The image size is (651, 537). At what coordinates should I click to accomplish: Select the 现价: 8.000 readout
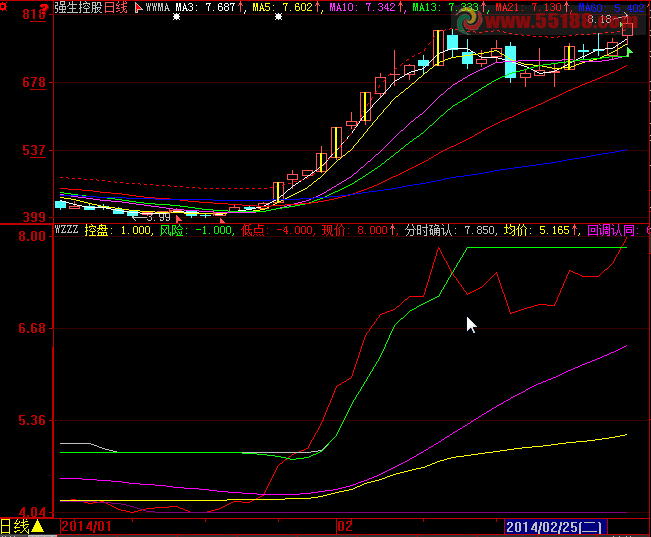pyautogui.click(x=355, y=230)
